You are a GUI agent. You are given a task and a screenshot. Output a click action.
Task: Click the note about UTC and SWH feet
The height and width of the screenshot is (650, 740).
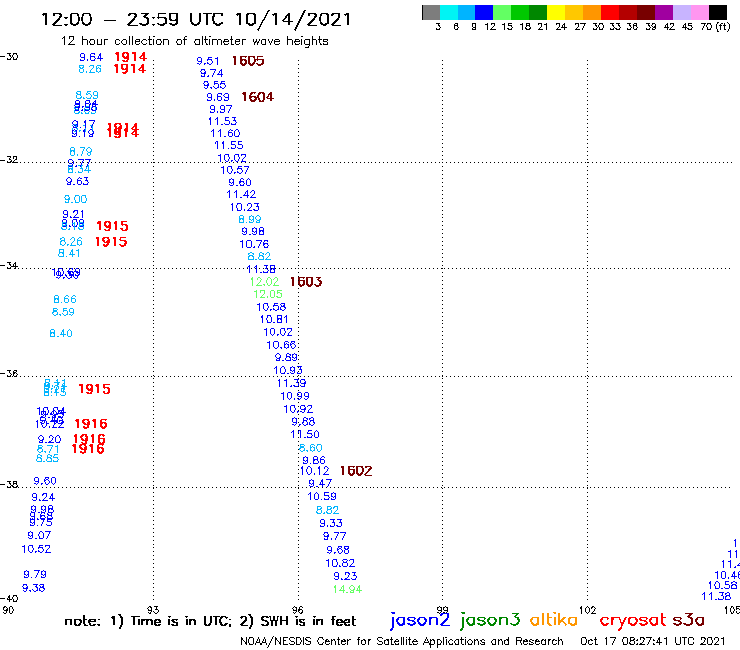click(210, 621)
